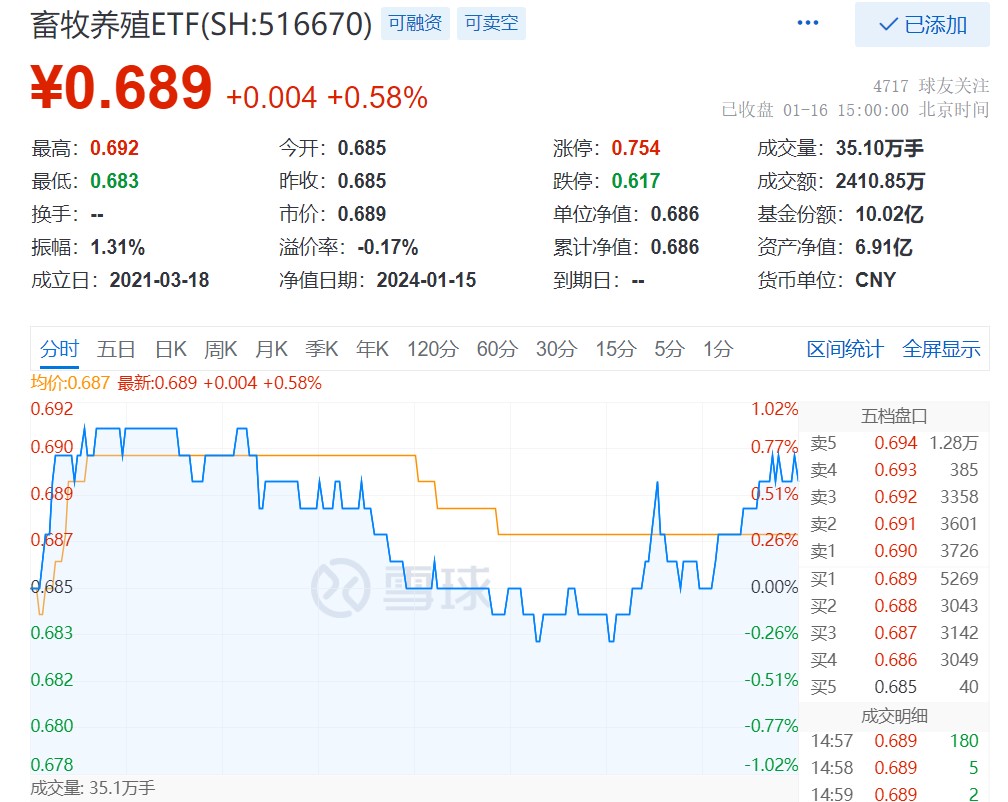
Task: Select the 可卖空 tag
Action: 491,23
